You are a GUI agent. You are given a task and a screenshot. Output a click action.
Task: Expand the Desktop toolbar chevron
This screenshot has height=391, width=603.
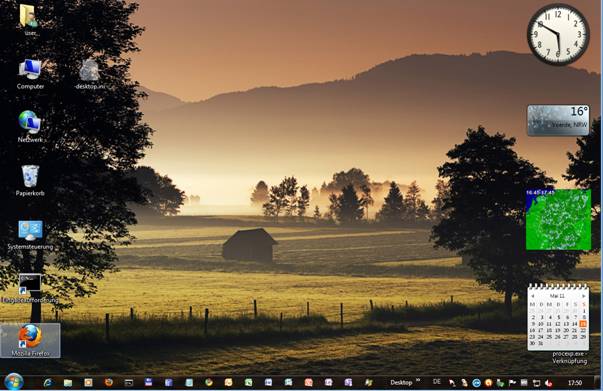point(418,381)
